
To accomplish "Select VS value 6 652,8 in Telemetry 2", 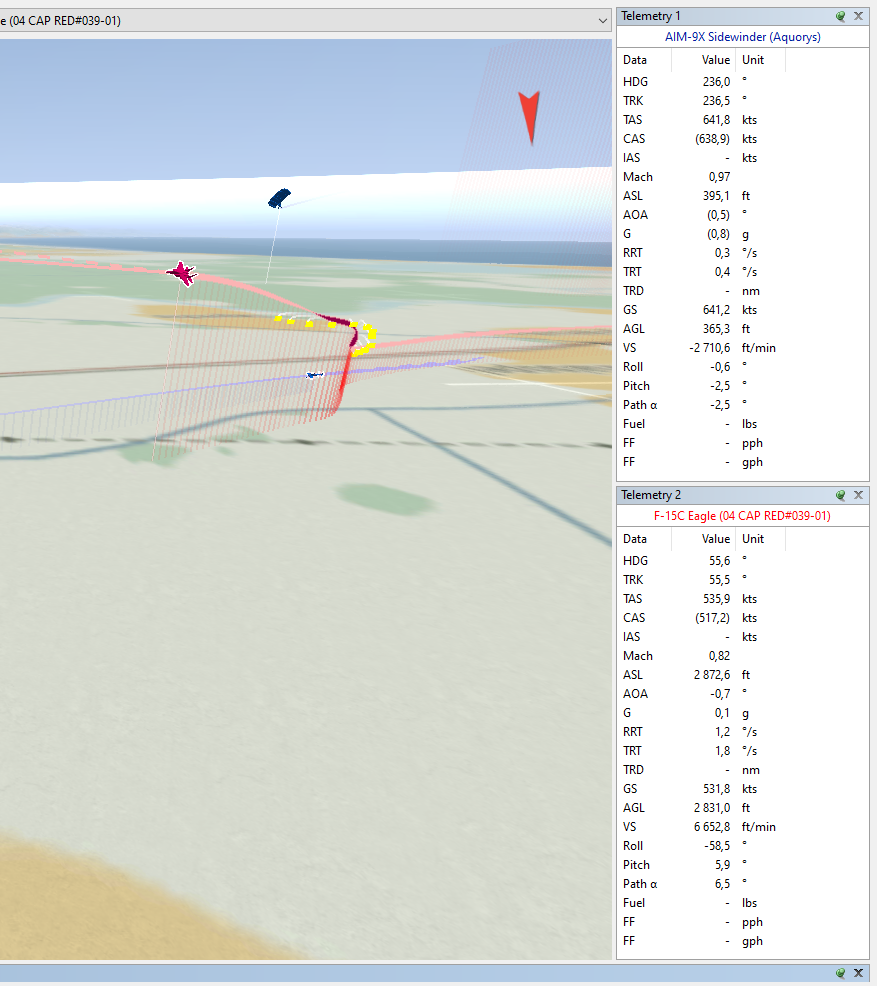I will [x=712, y=827].
